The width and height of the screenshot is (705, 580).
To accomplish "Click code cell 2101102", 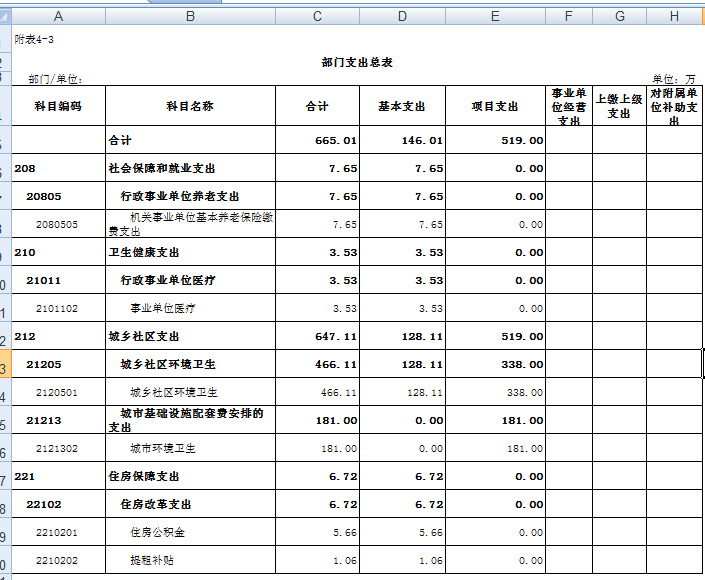I will point(58,308).
